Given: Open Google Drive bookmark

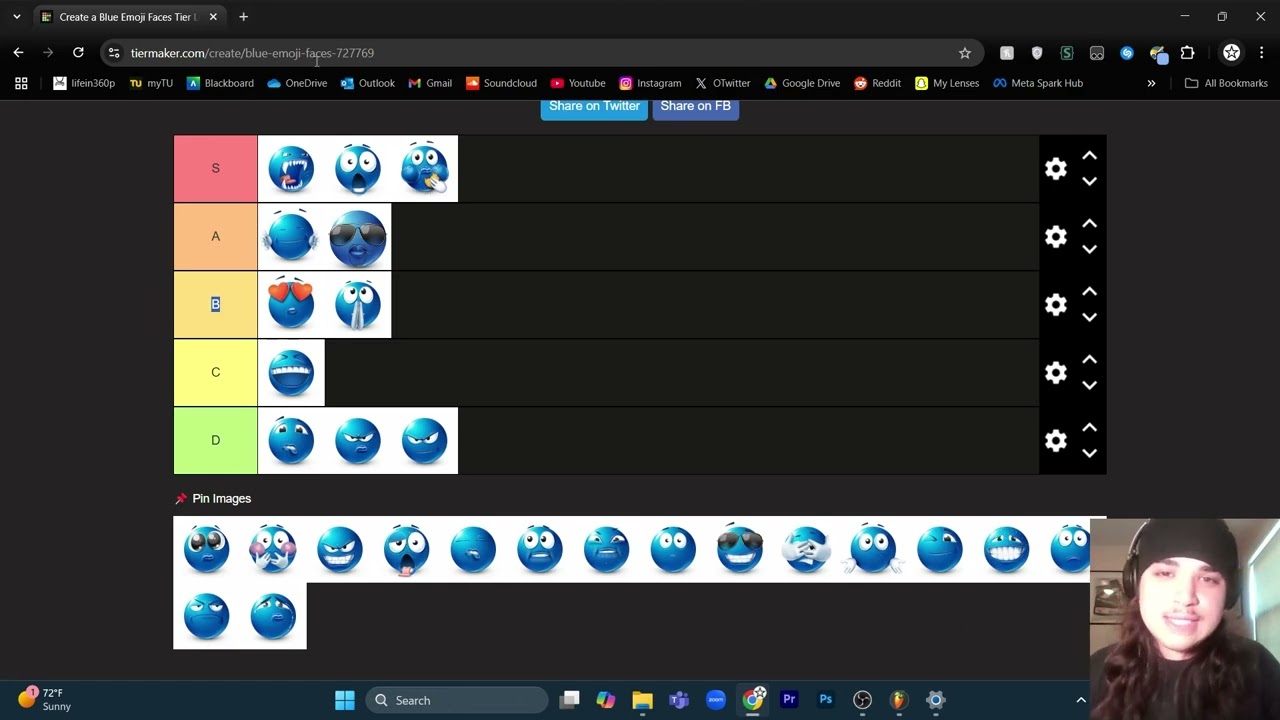Looking at the screenshot, I should 802,83.
